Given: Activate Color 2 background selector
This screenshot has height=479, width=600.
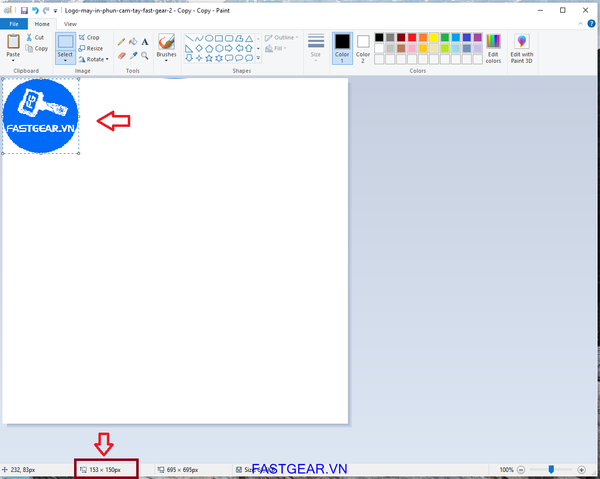Looking at the screenshot, I should (x=363, y=48).
